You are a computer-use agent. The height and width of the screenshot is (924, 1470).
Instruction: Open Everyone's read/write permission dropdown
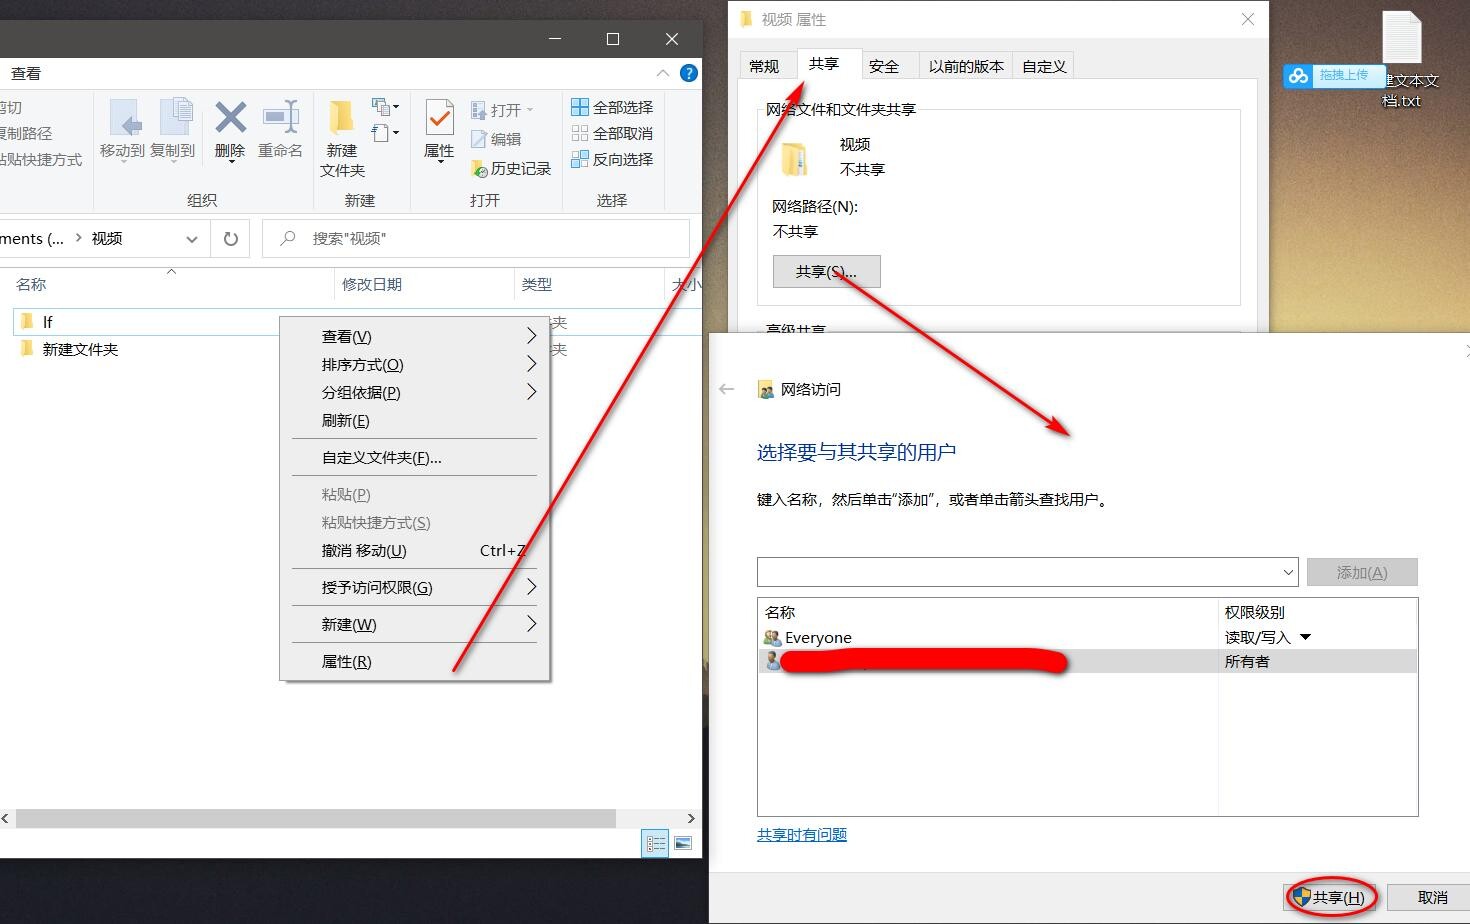[1305, 637]
